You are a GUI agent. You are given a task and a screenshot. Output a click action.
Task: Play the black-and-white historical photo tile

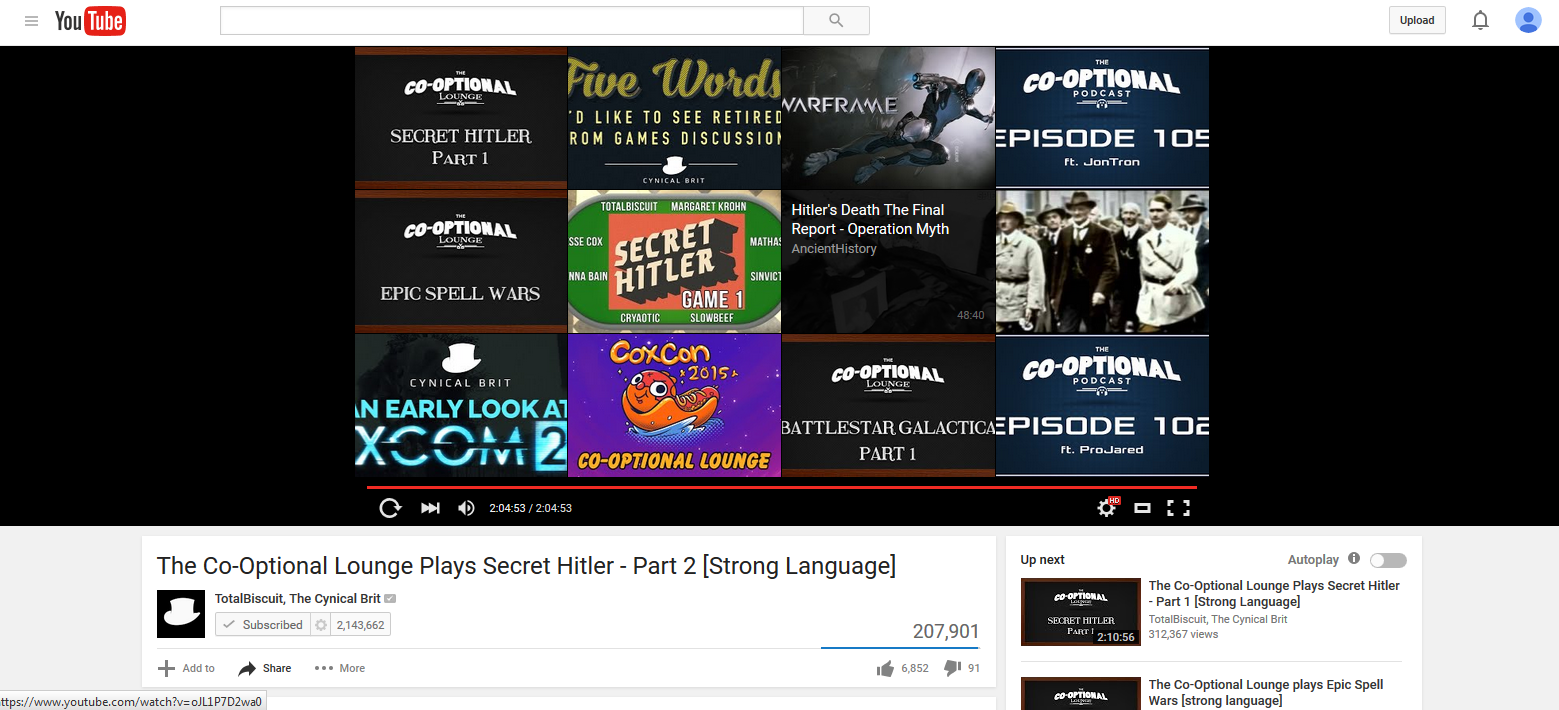coord(1102,262)
